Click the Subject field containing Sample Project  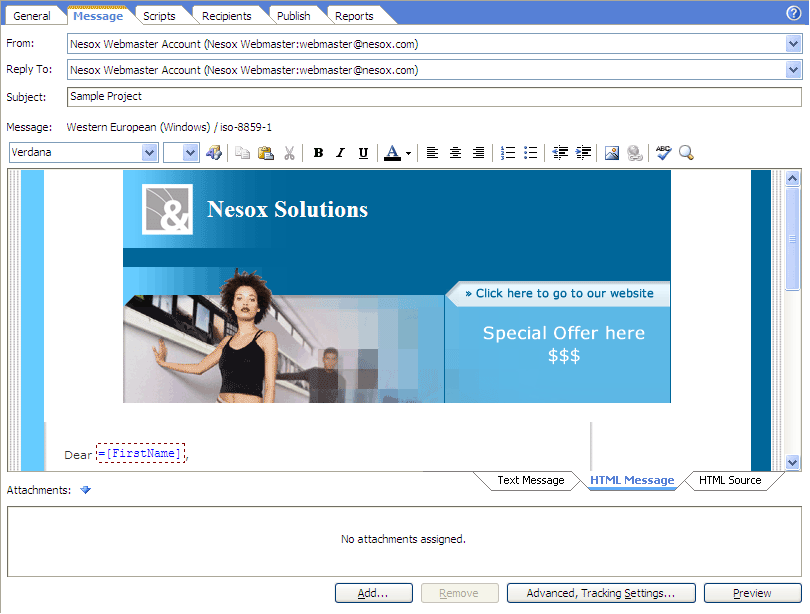[434, 97]
